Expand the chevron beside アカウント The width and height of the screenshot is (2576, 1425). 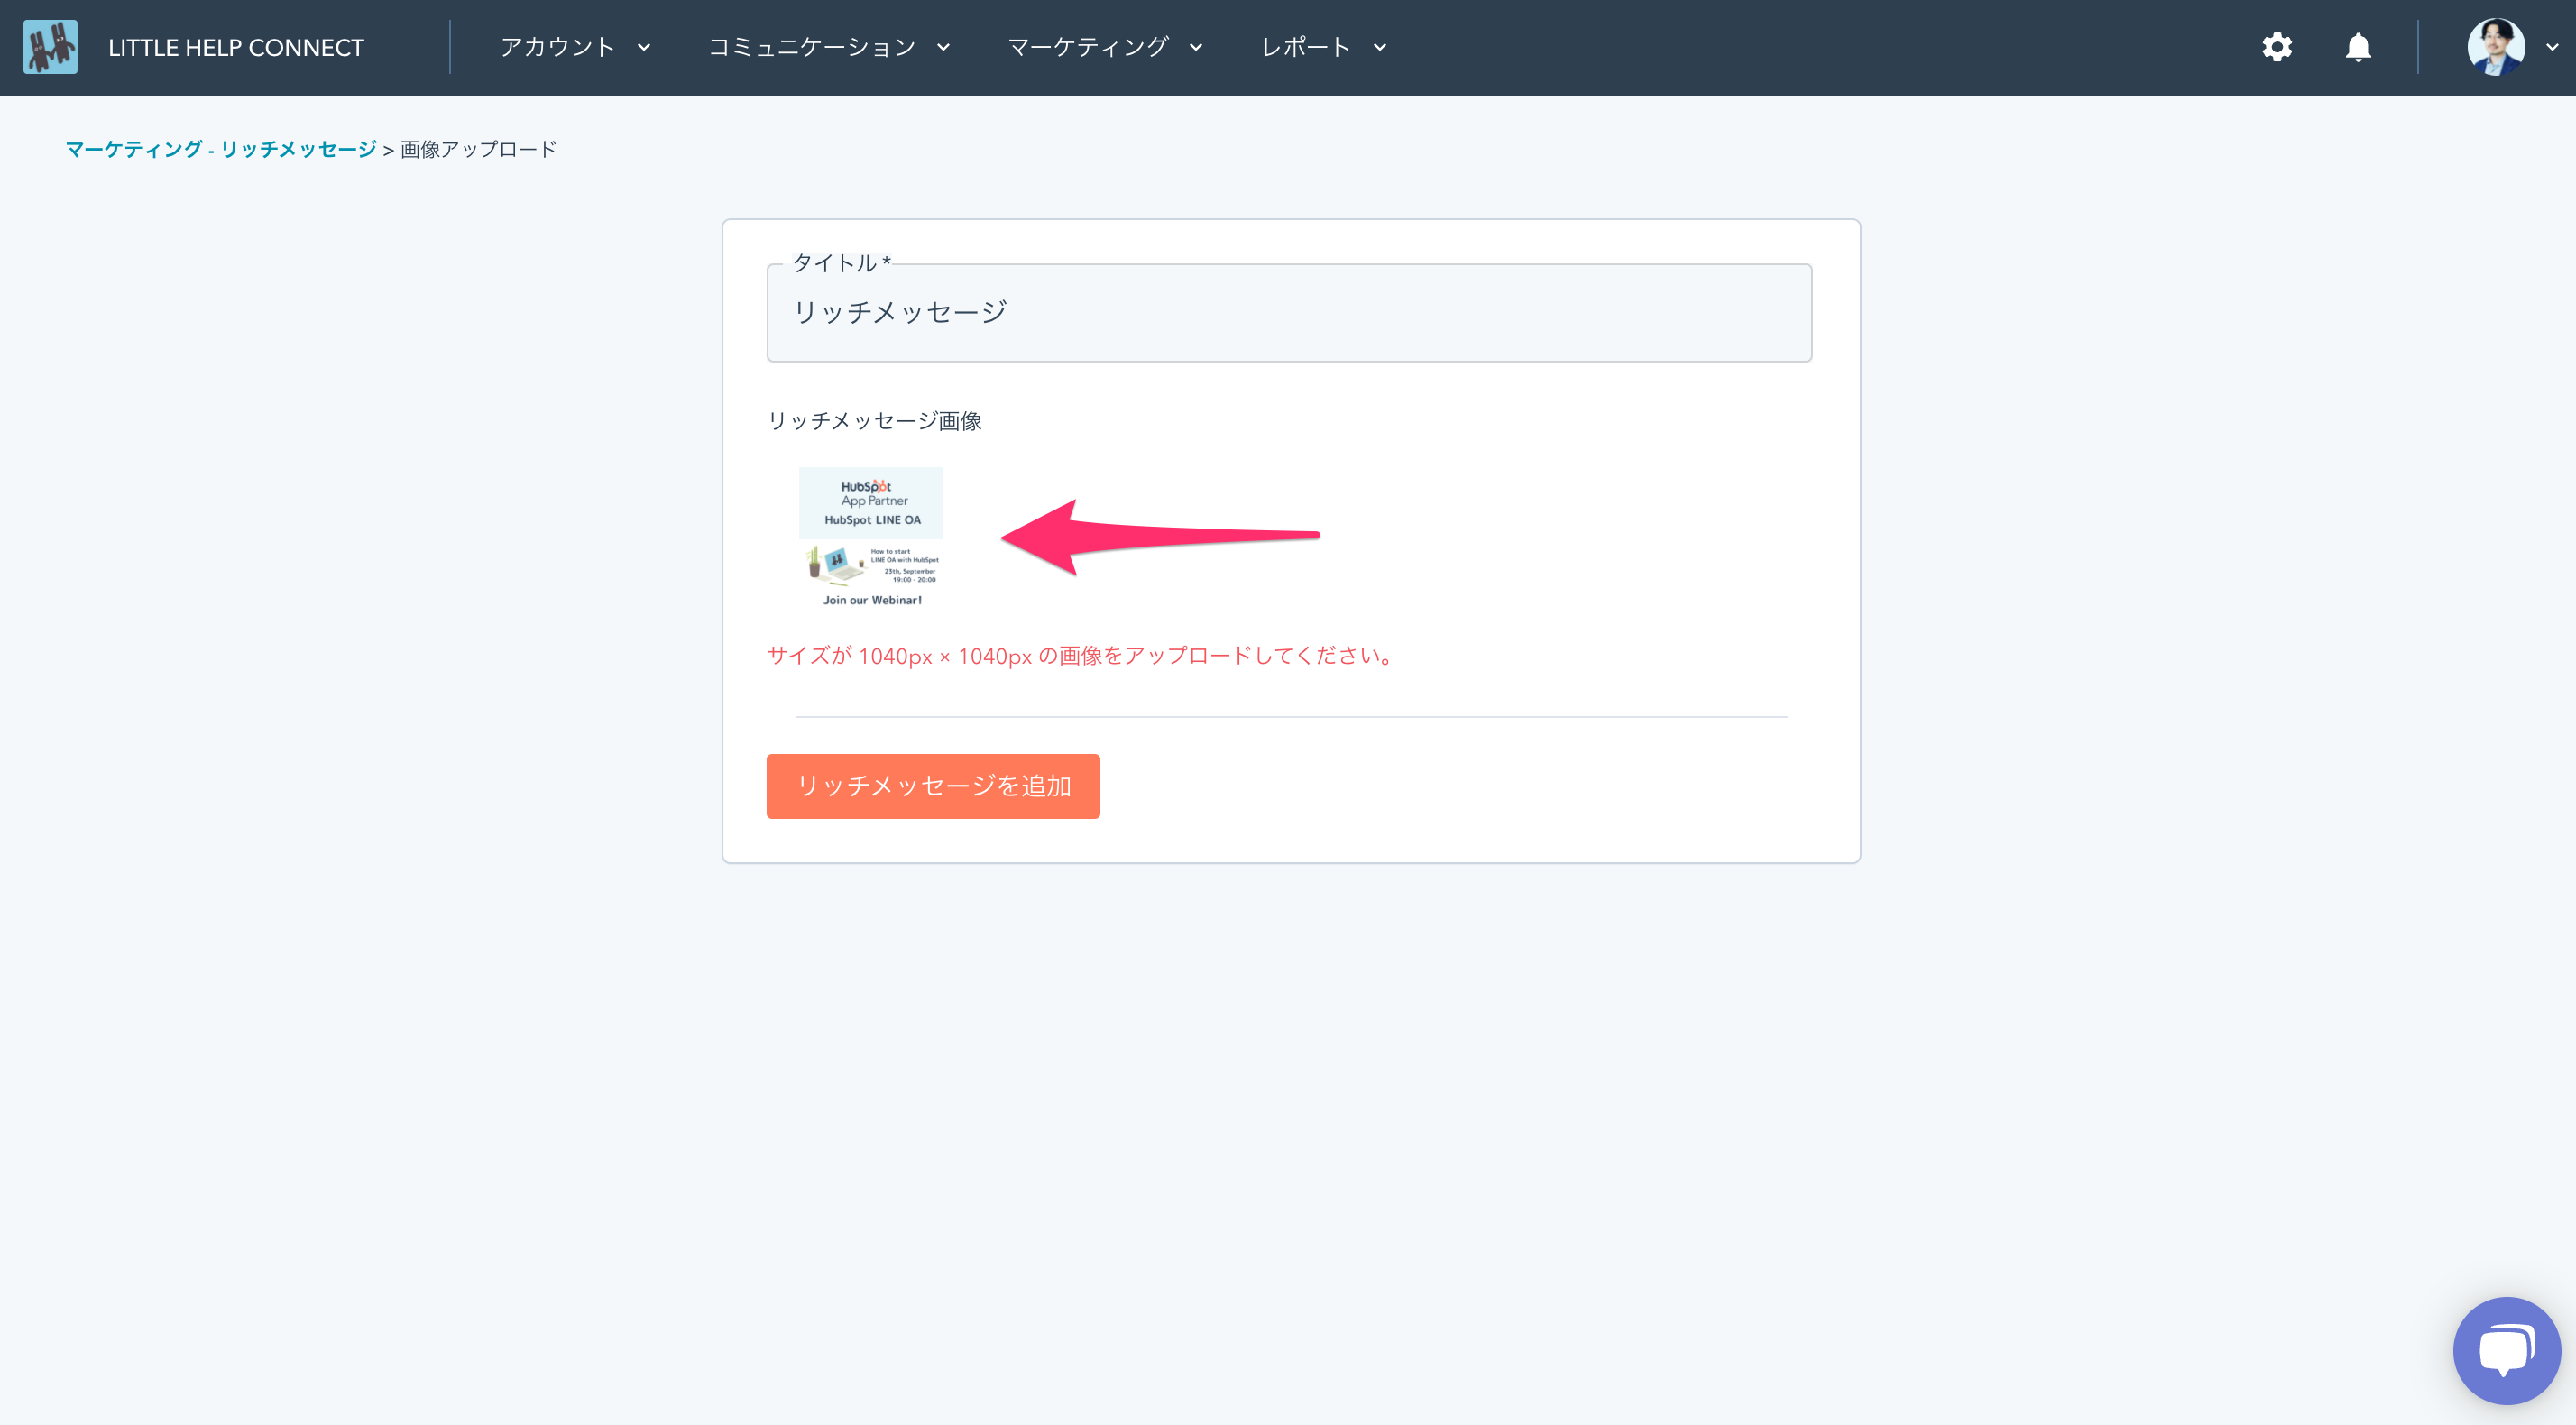tap(644, 47)
